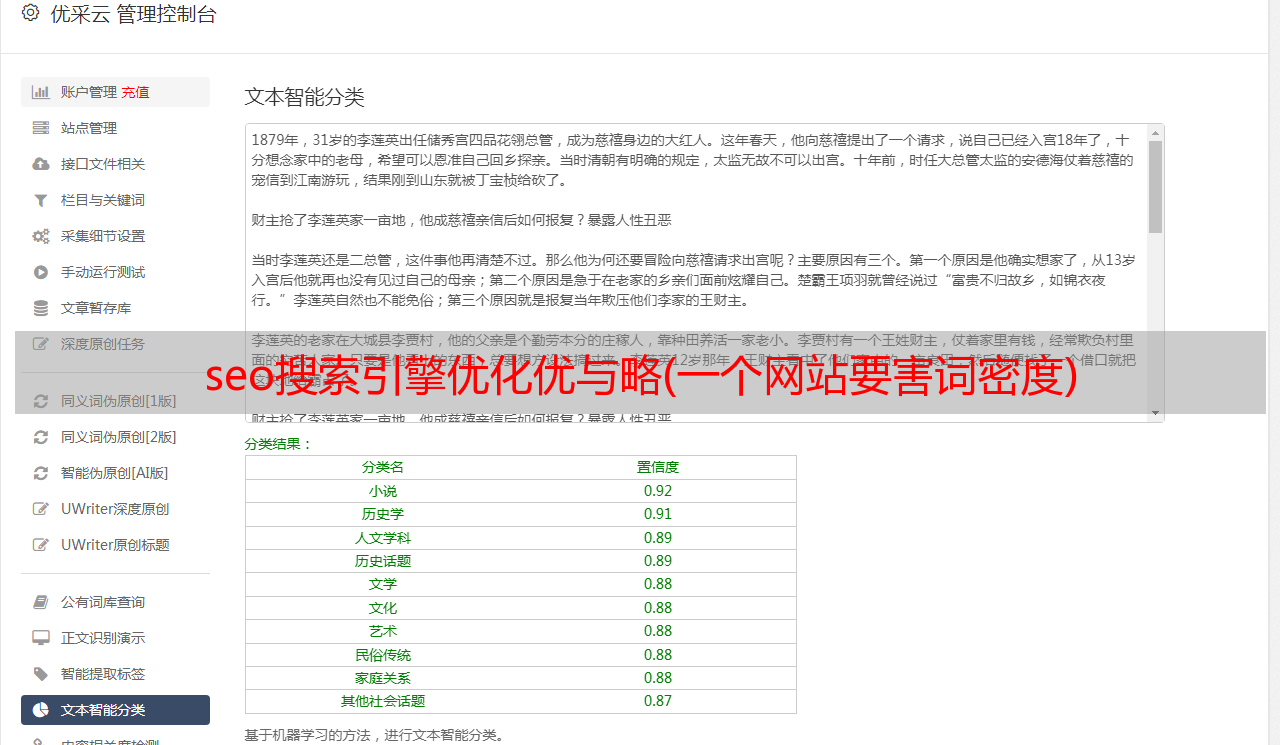Click the 分类结果 label
The height and width of the screenshot is (745, 1280).
[x=278, y=444]
